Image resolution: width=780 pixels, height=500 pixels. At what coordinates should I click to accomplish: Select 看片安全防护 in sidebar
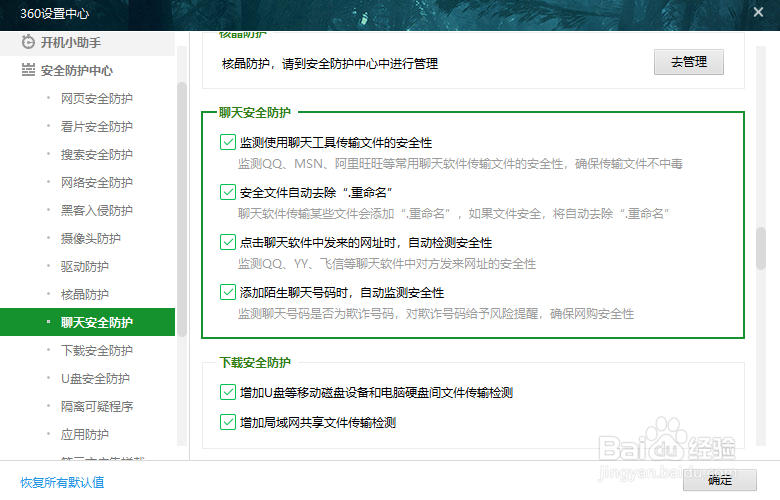(97, 126)
